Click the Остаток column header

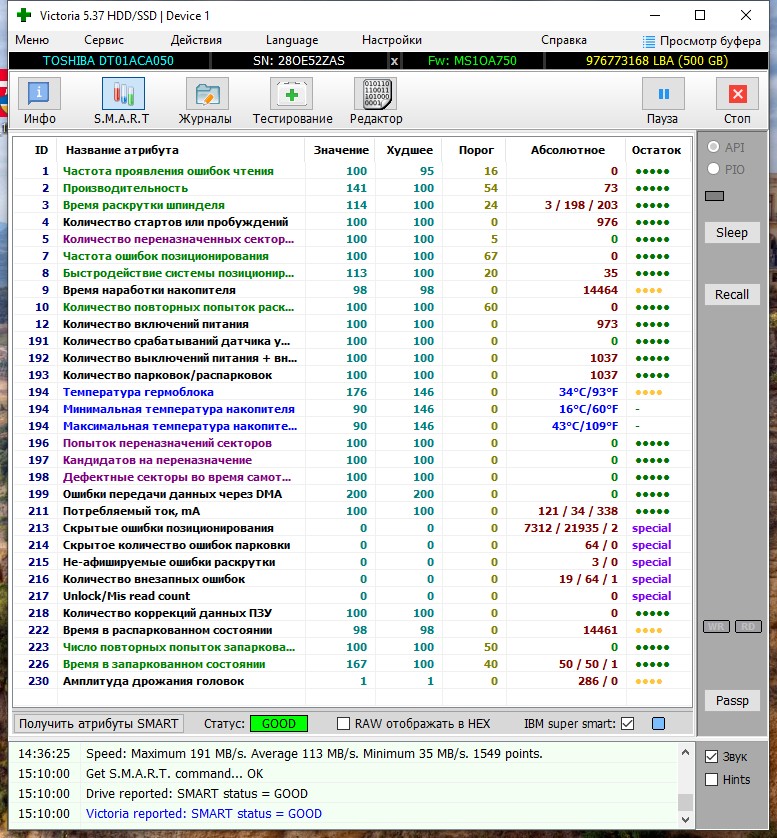pos(656,150)
